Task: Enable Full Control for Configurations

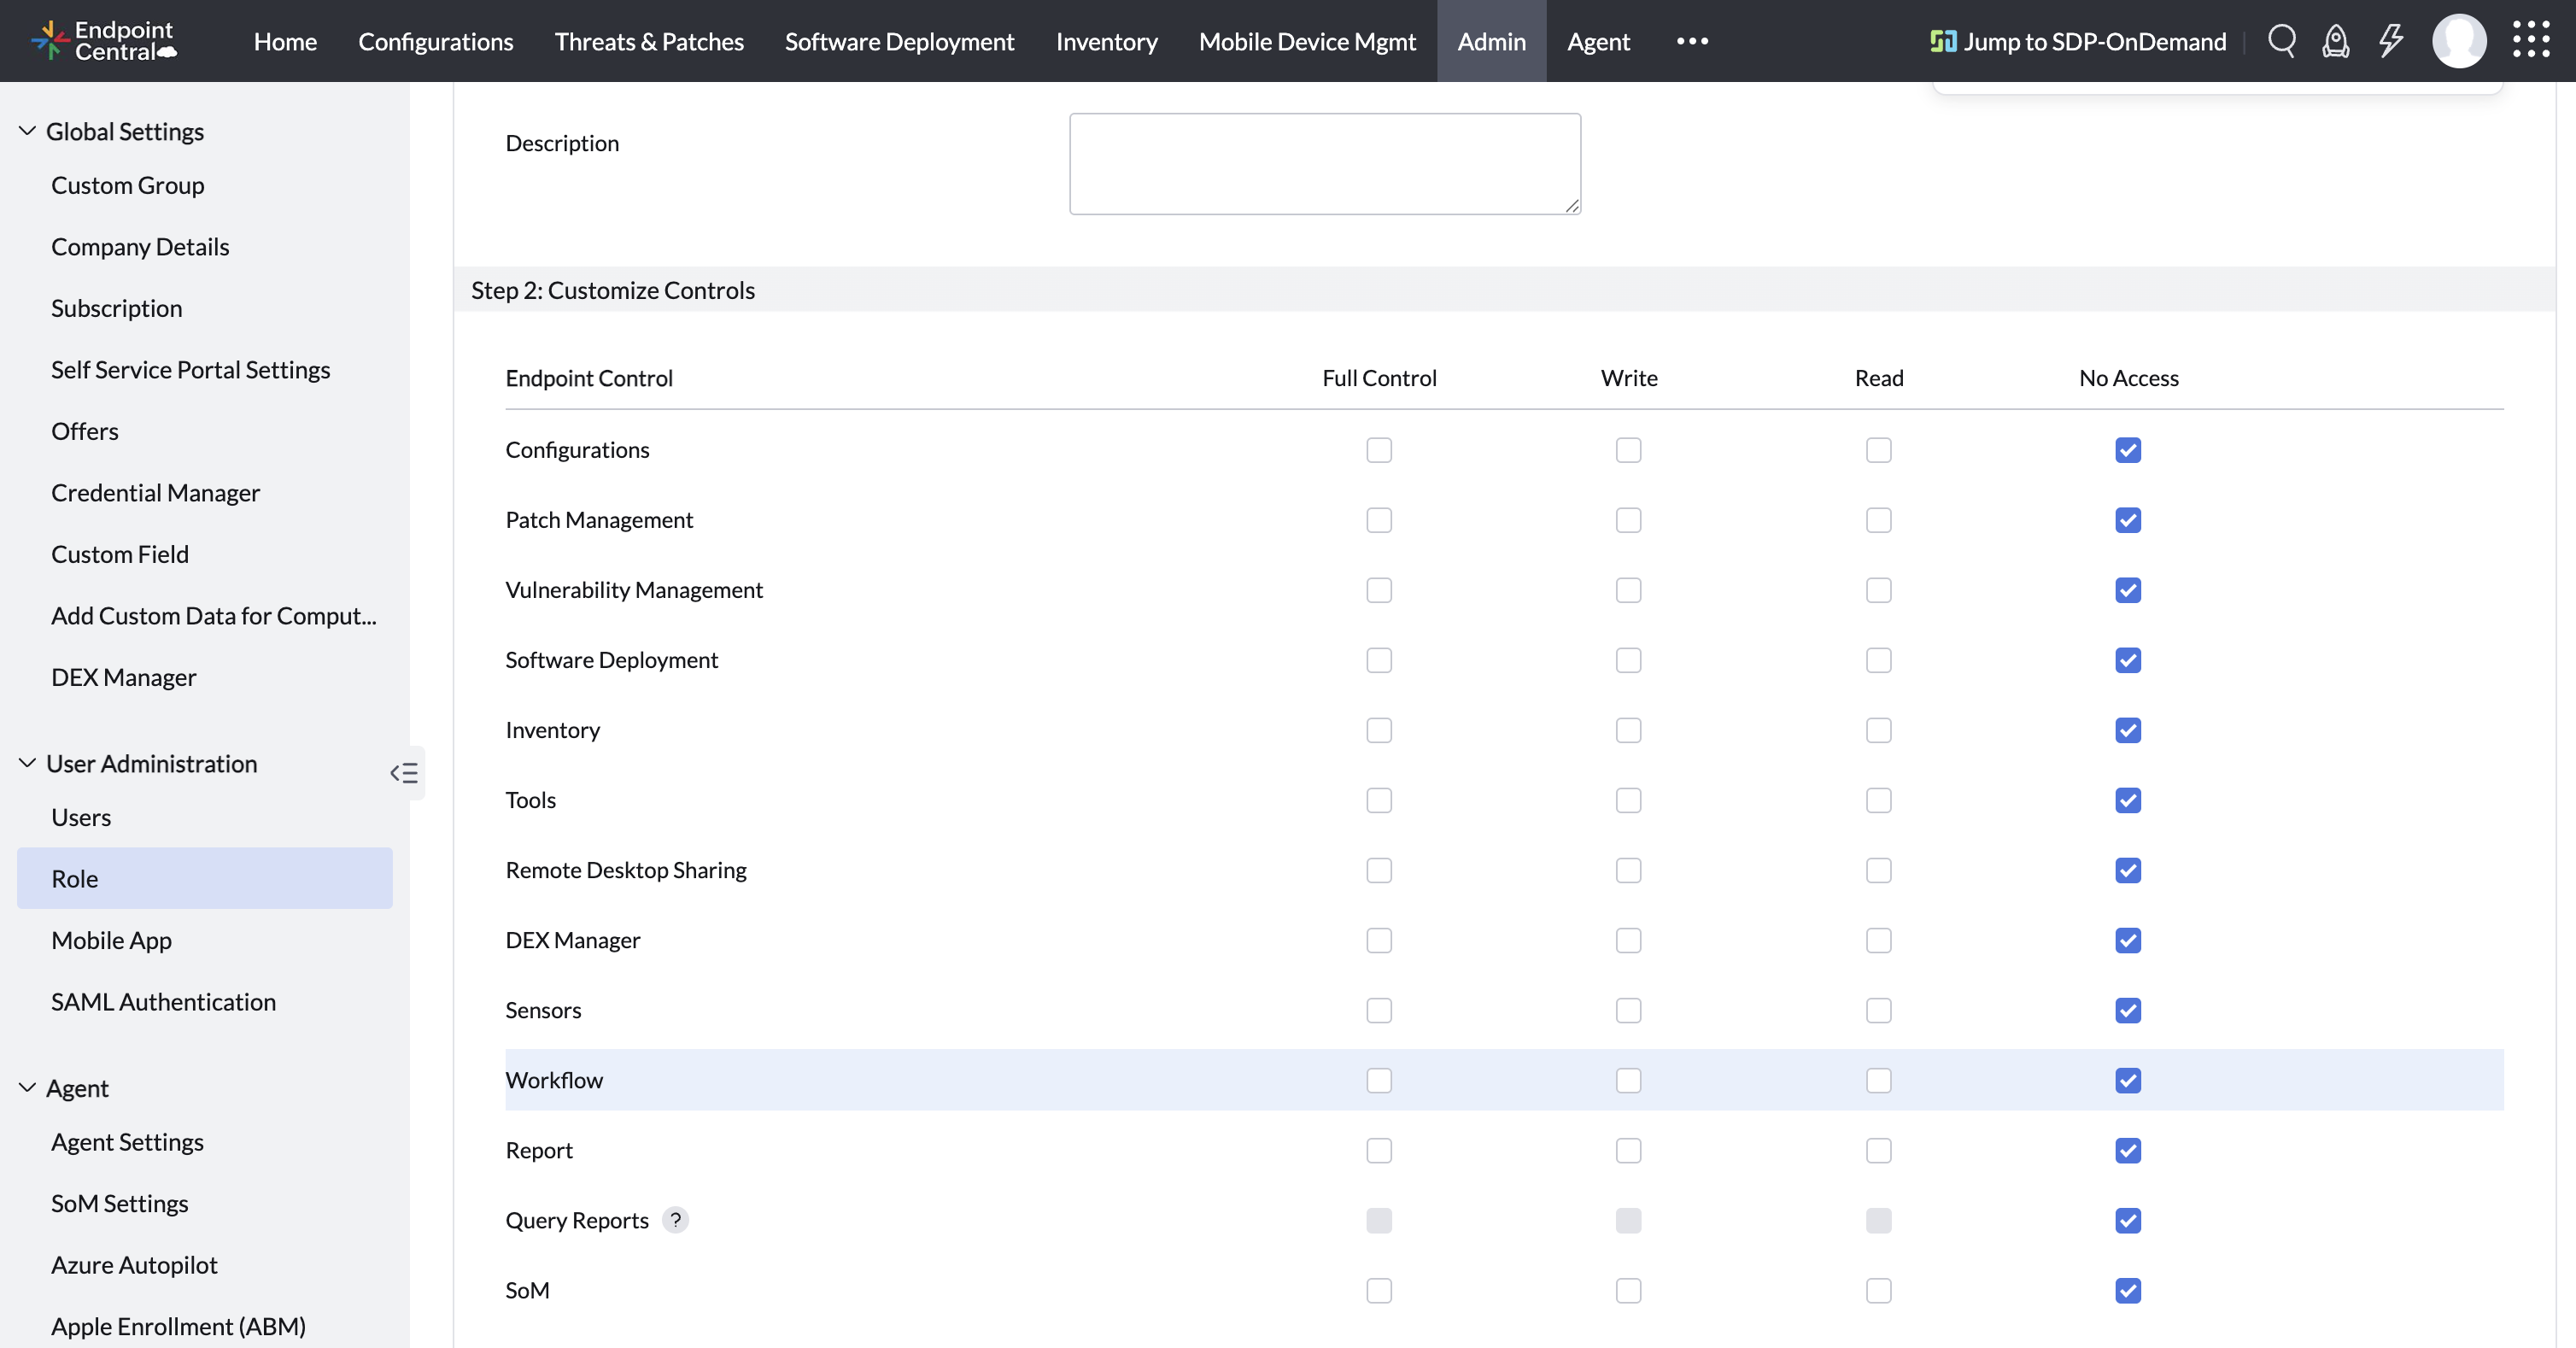Action: [x=1379, y=451]
